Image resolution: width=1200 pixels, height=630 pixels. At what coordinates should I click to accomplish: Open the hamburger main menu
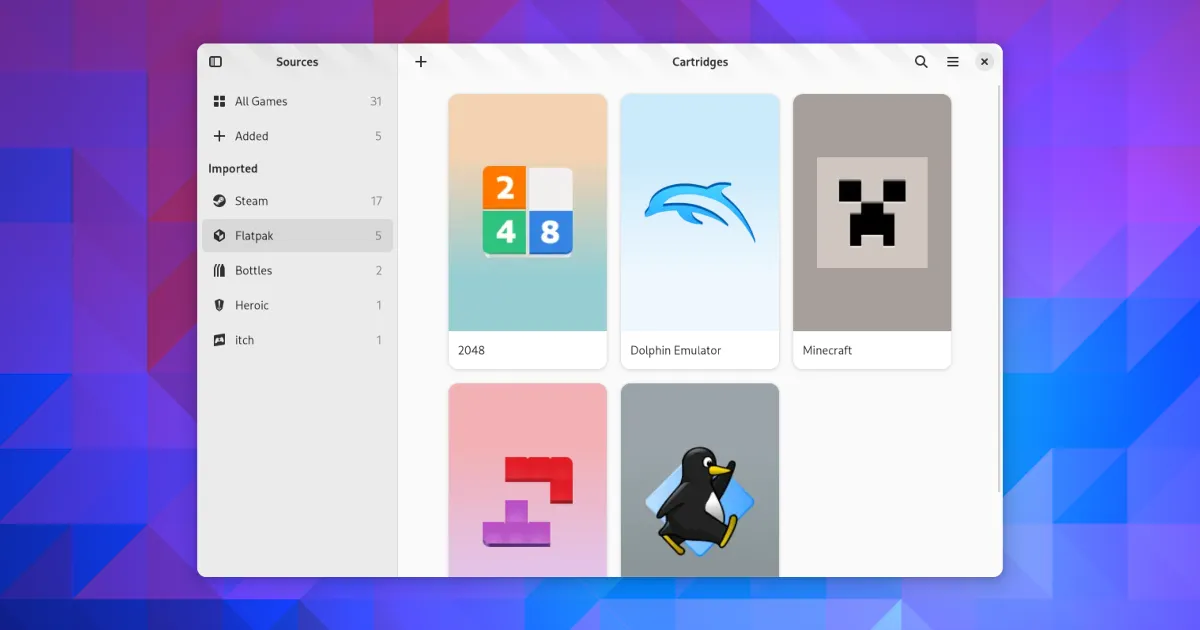[953, 62]
